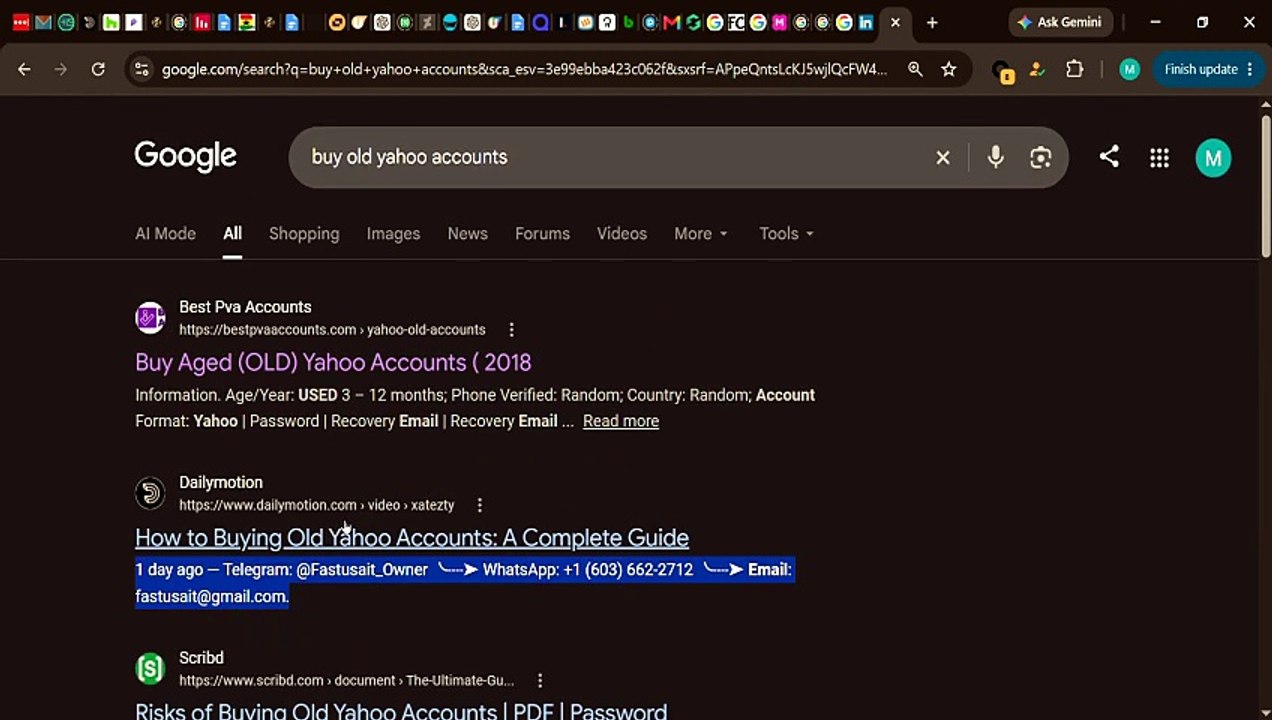Image resolution: width=1272 pixels, height=720 pixels.
Task: Open How to Buying Old Yahoo Accounts result
Action: click(x=412, y=537)
